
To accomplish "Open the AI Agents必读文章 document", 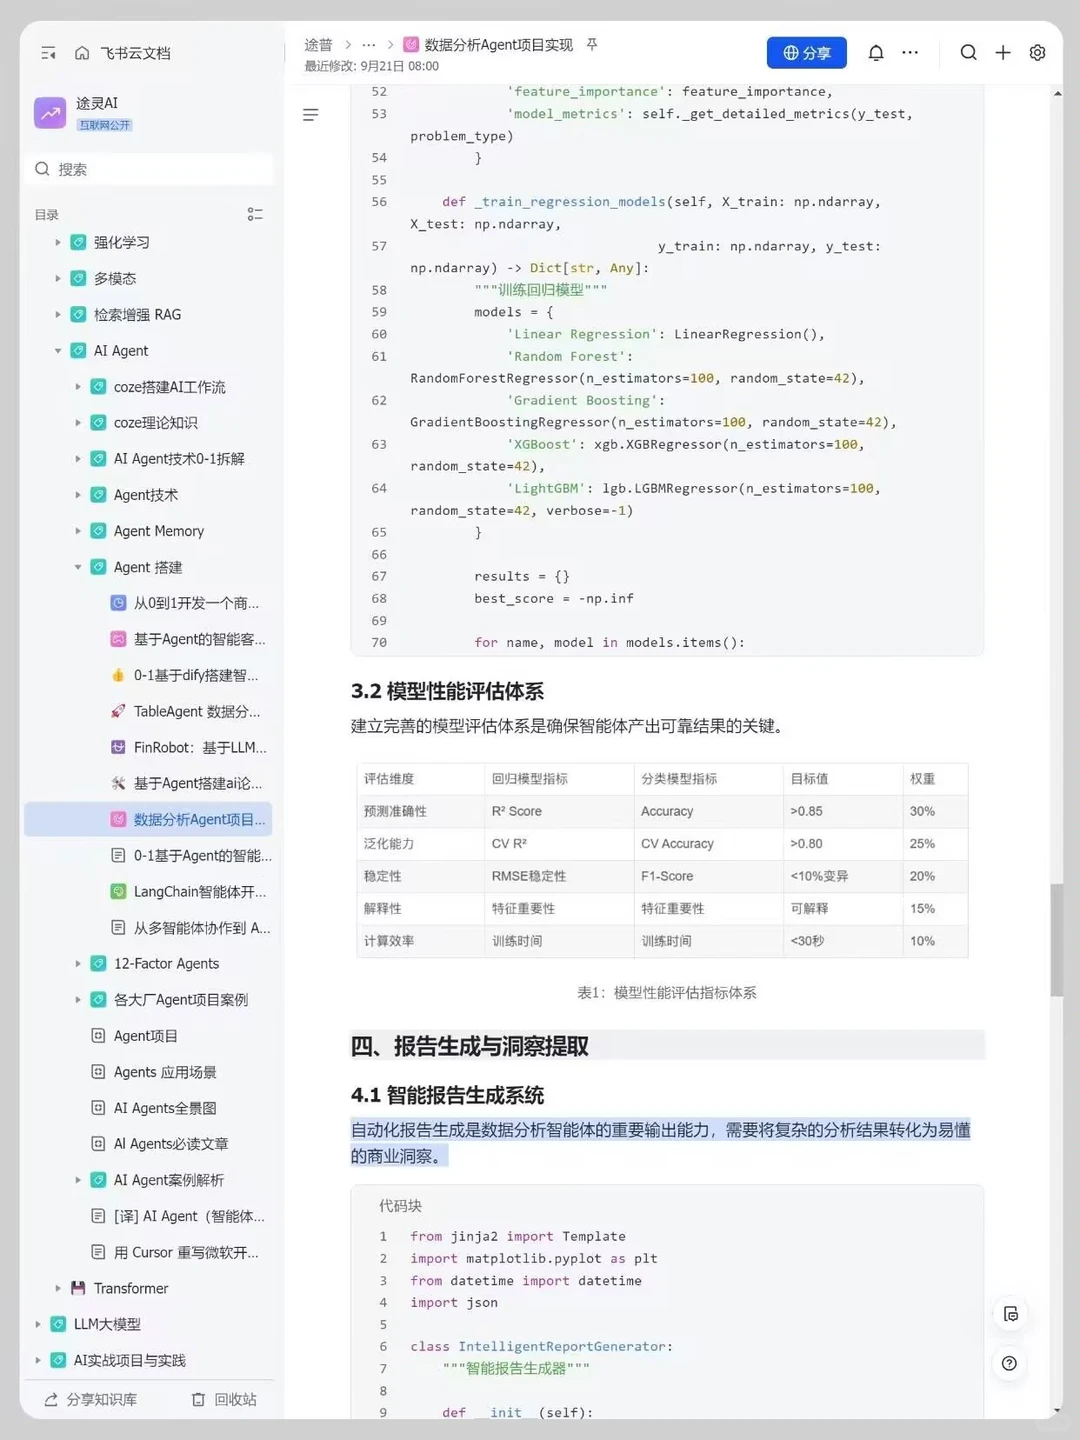I will [170, 1144].
